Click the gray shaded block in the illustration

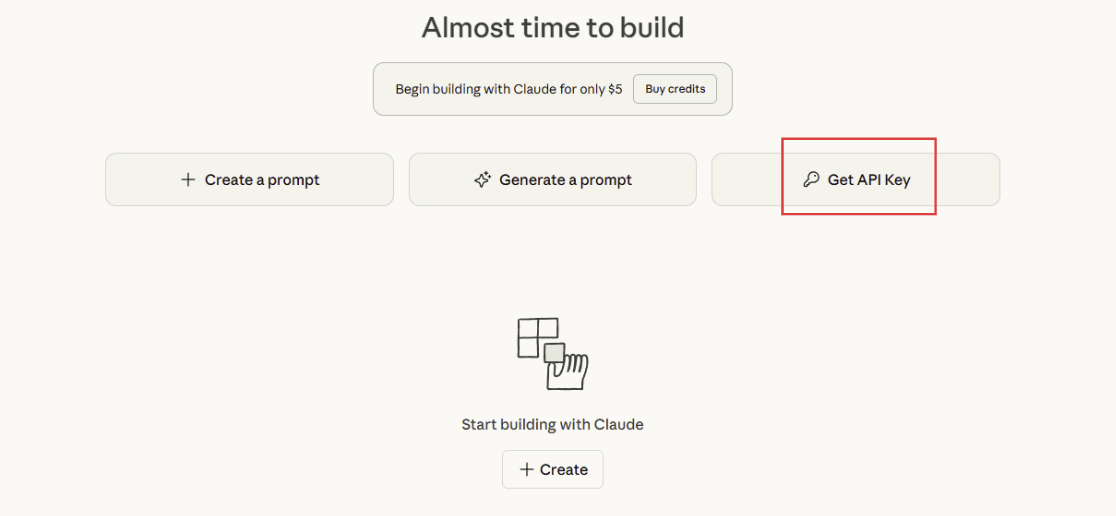coord(554,352)
